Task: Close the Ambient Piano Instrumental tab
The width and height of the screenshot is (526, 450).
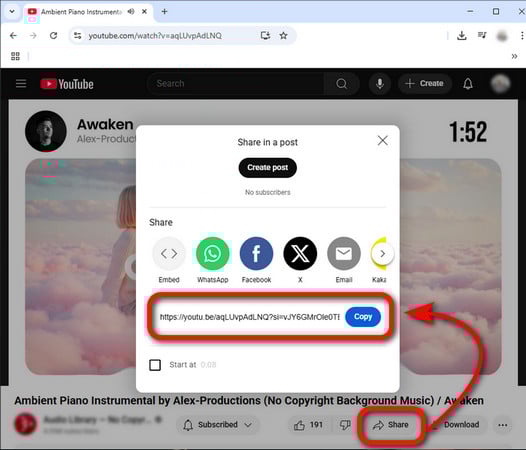Action: click(144, 11)
